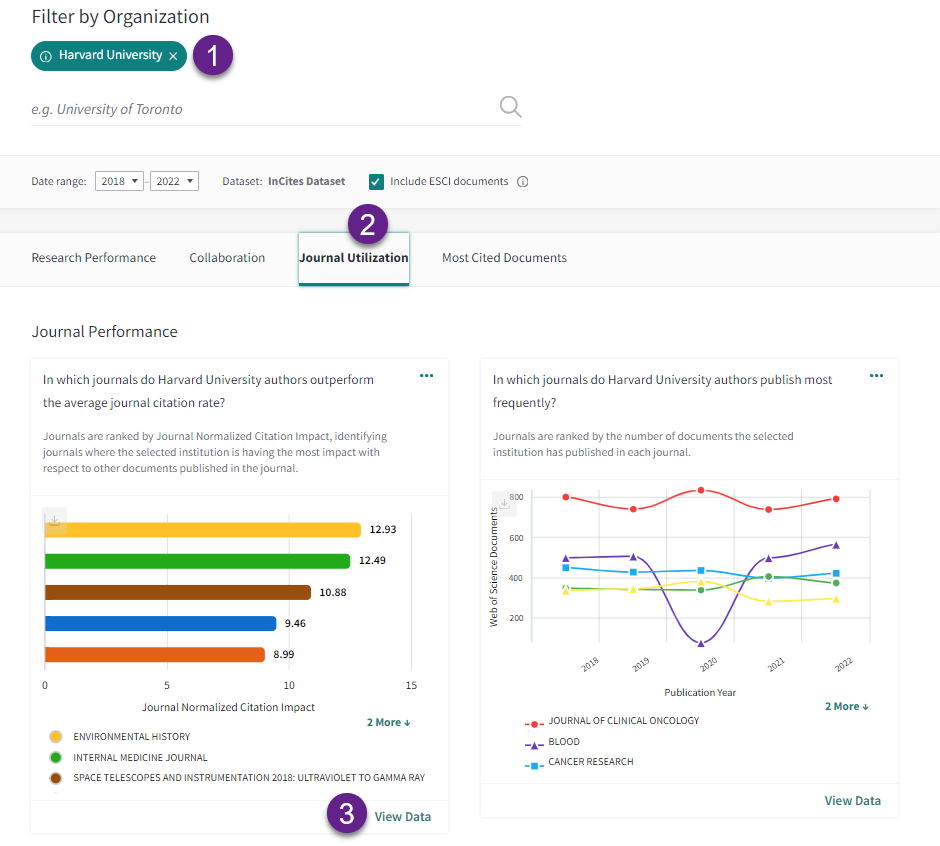Click the Filter by Organization heading
The width and height of the screenshot is (940, 846).
(x=120, y=17)
